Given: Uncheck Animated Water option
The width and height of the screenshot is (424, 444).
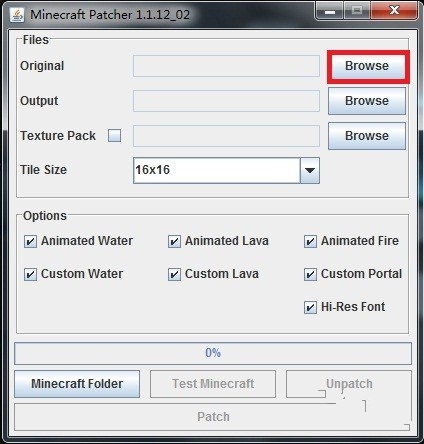Looking at the screenshot, I should 30,241.
